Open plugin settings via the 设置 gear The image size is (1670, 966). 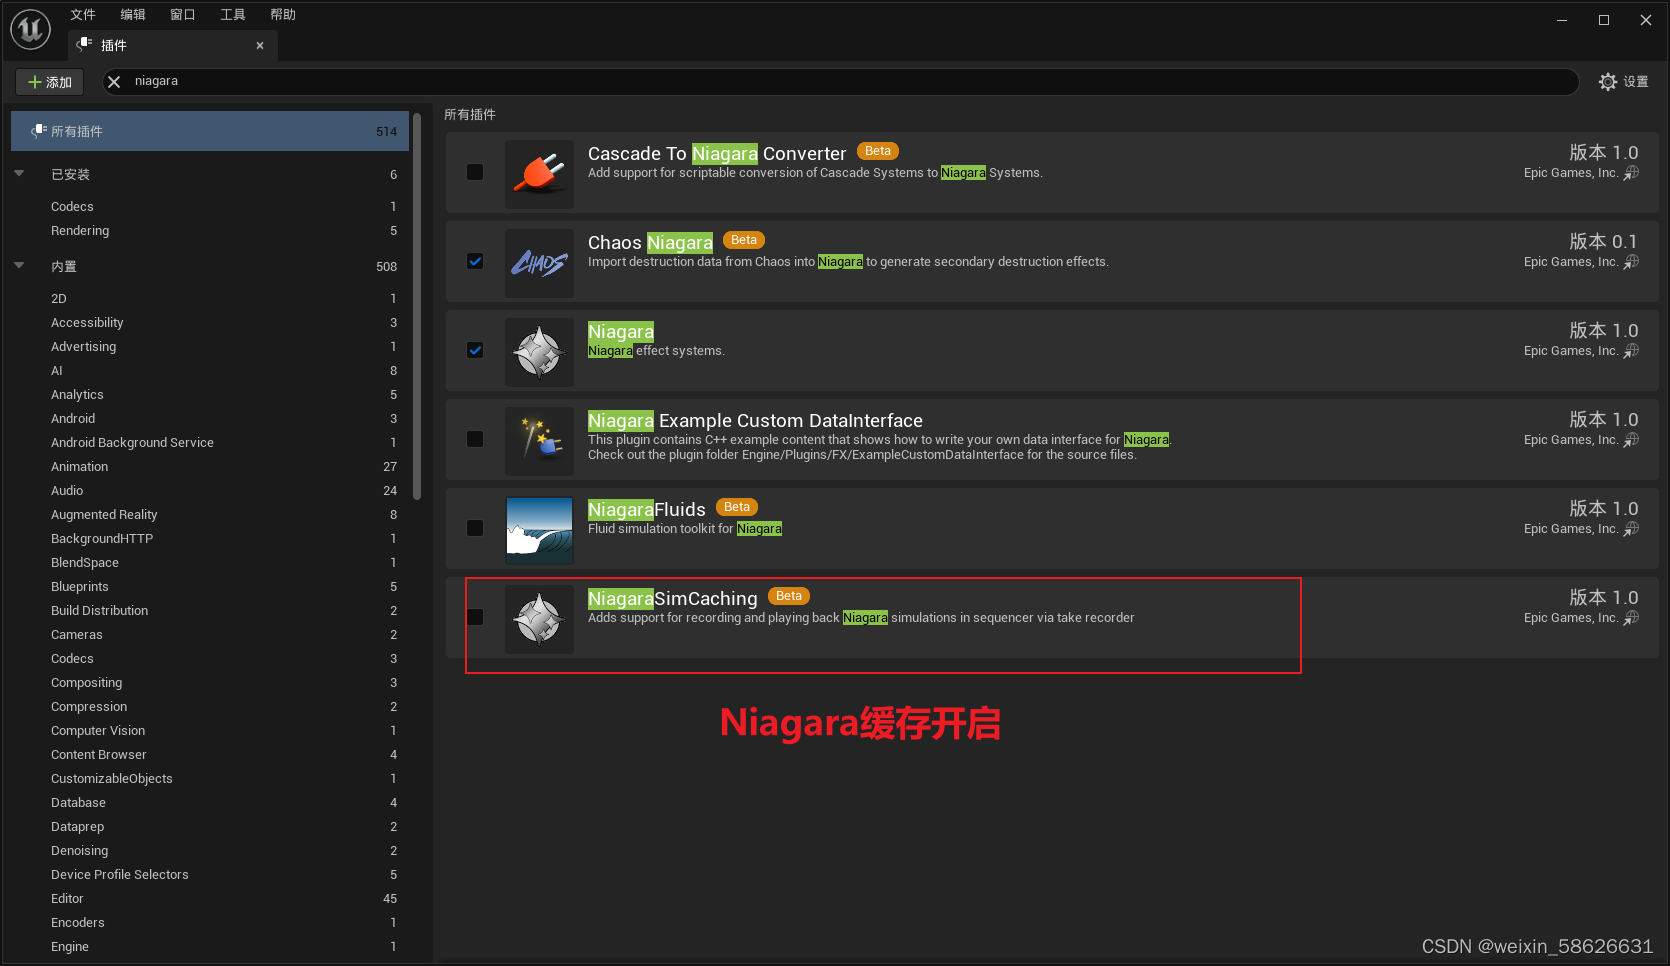(1609, 81)
